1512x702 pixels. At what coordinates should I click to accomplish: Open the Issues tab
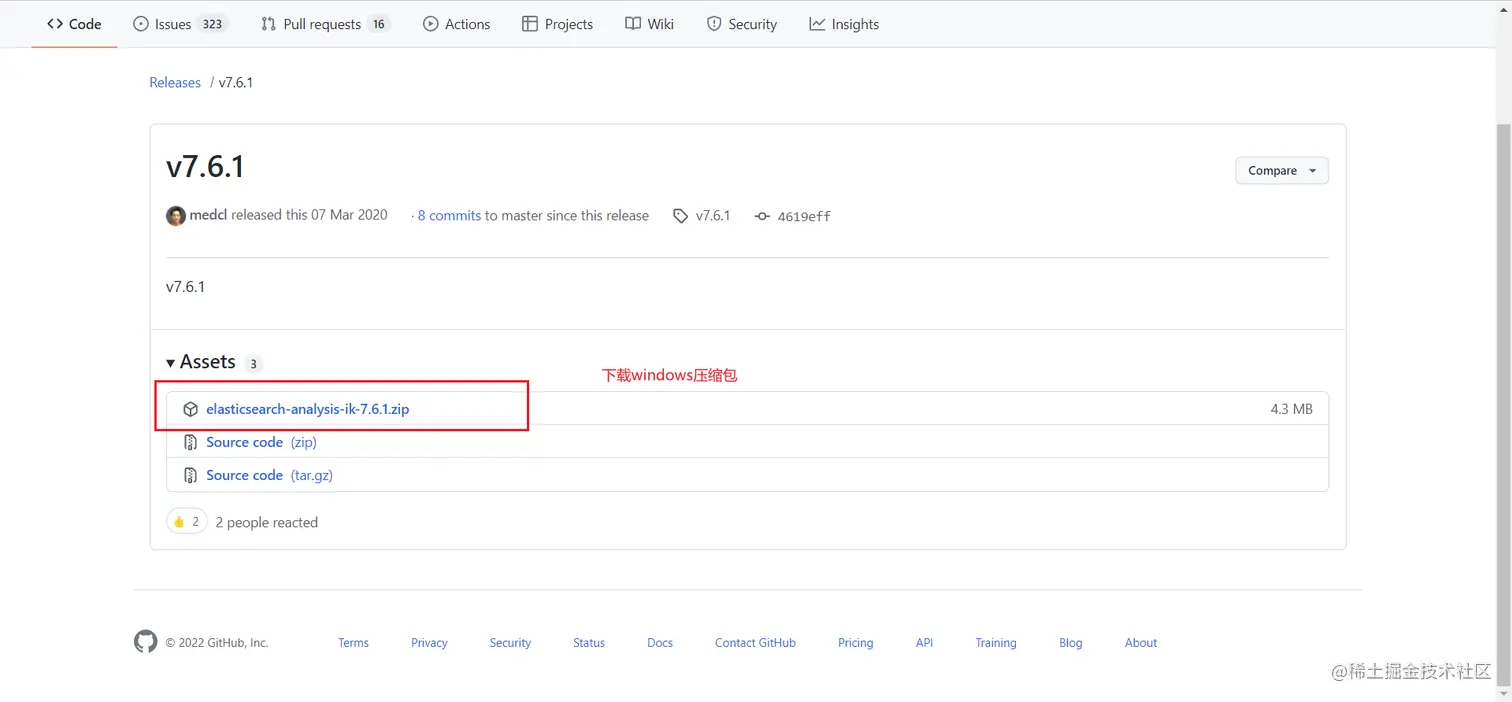pos(180,24)
